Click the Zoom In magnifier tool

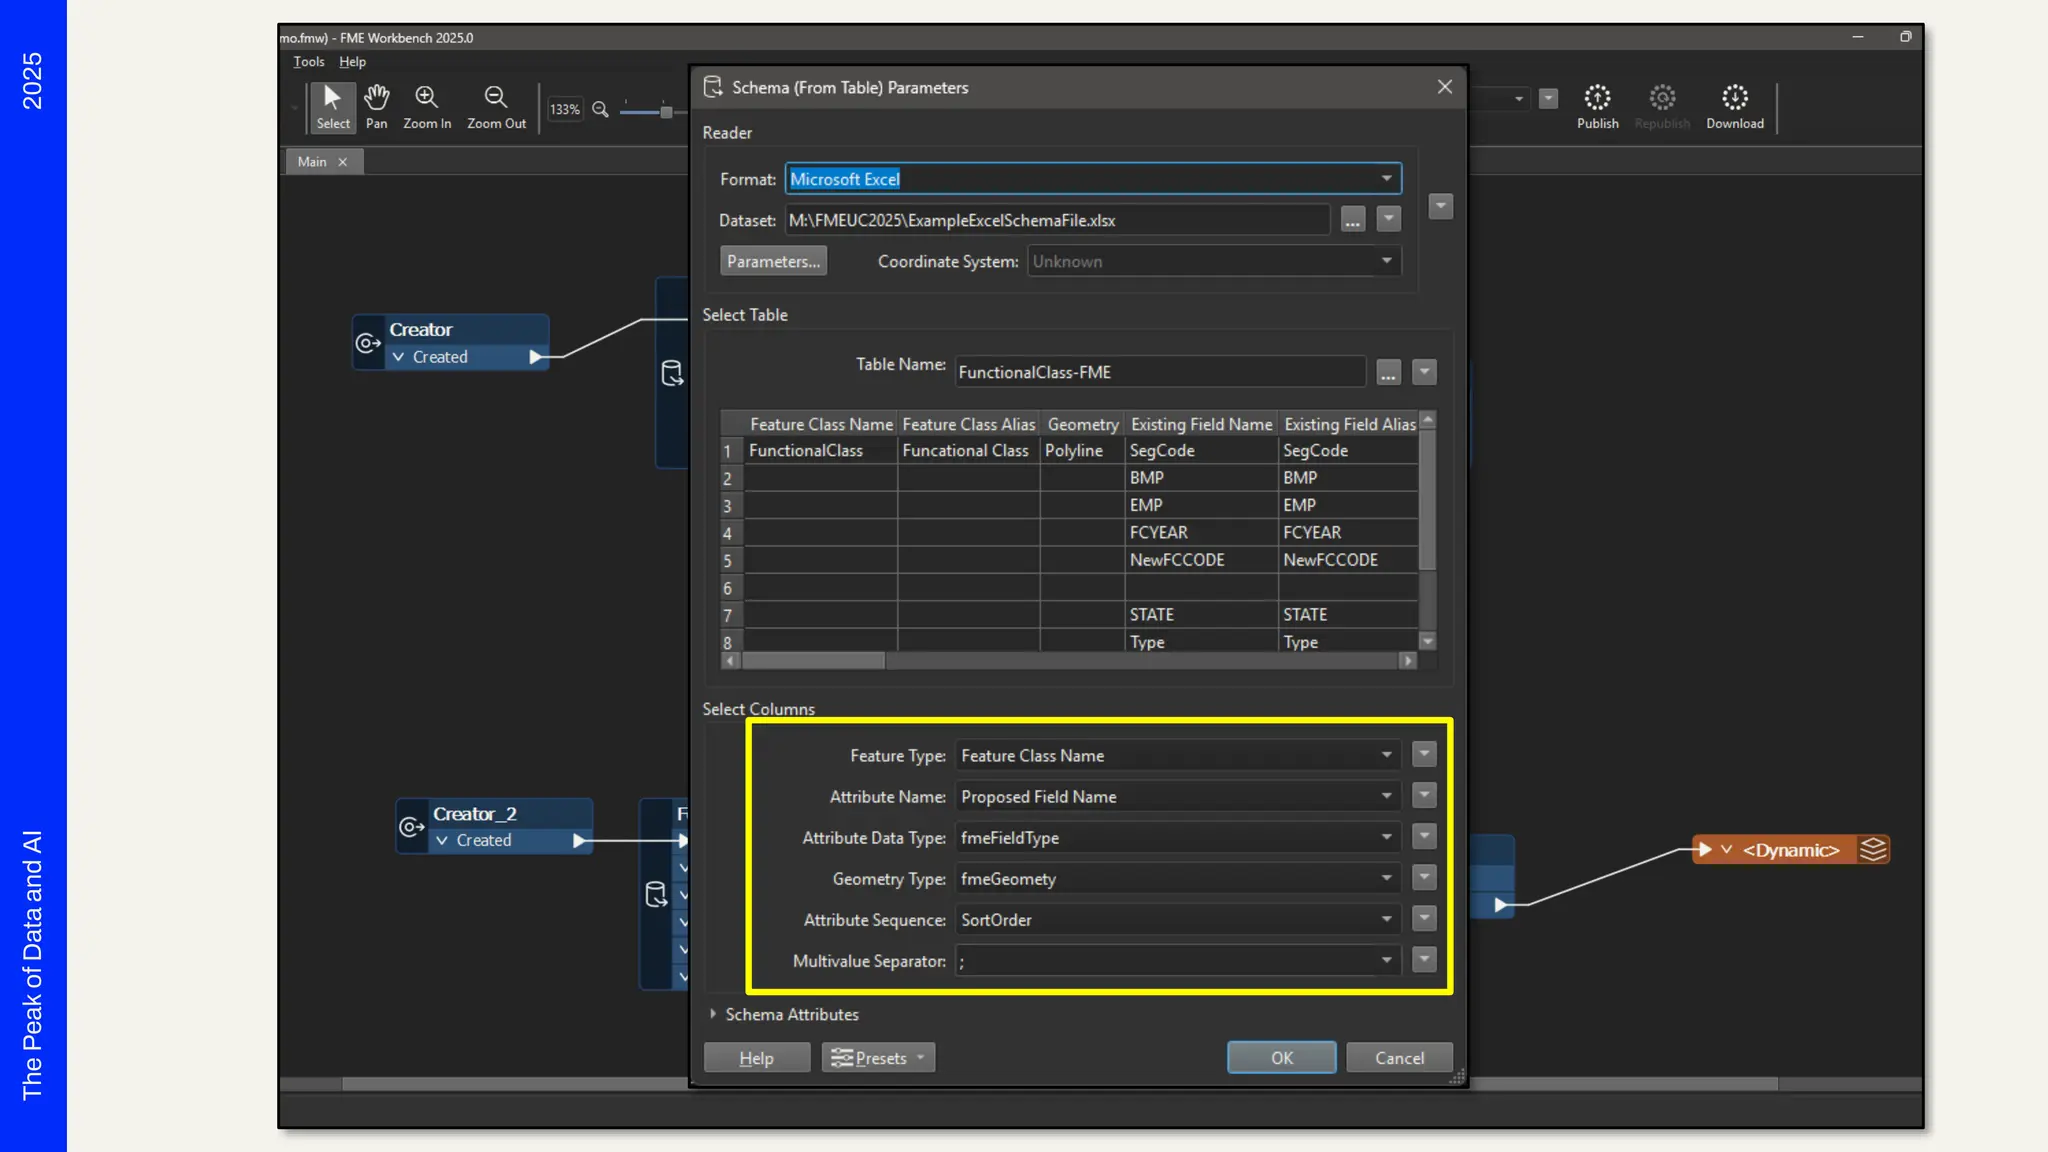pyautogui.click(x=427, y=106)
